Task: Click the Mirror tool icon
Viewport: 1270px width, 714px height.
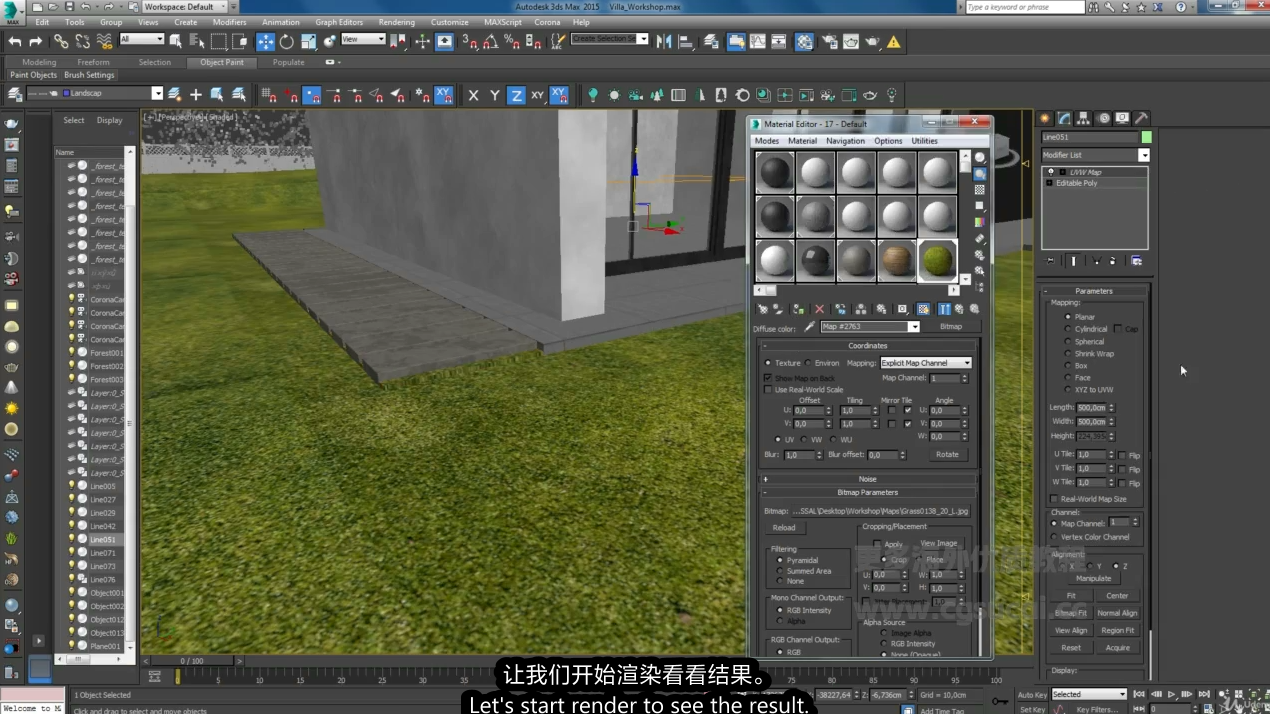Action: click(664, 41)
